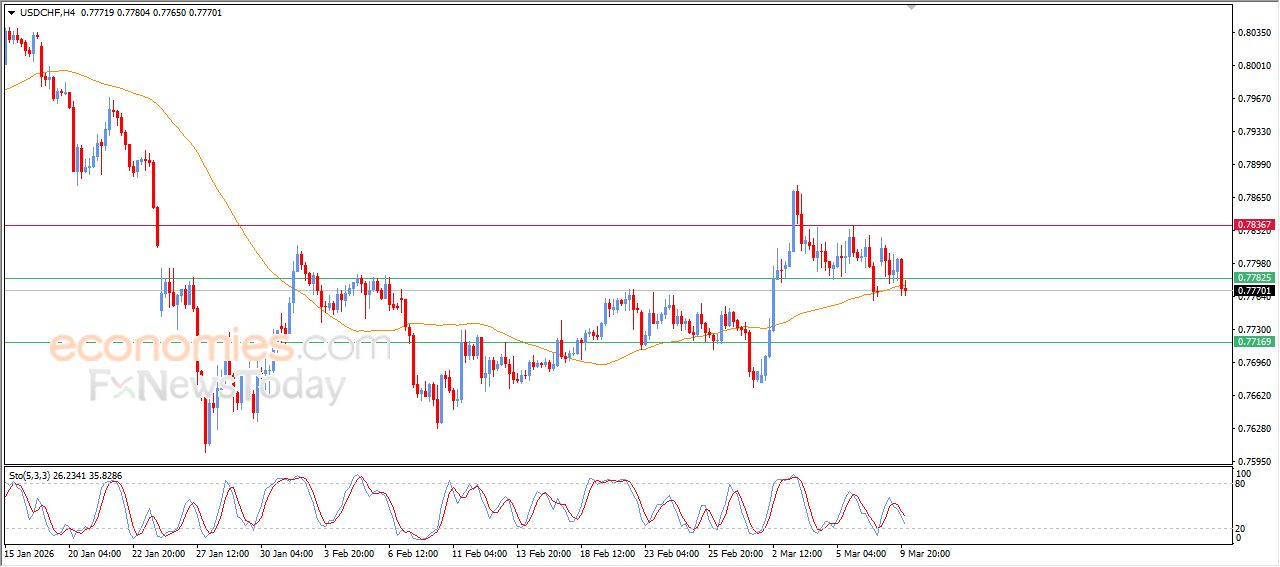The height and width of the screenshot is (567, 1280).
Task: Click the triangle arrow before USDCHF,H4
Action: pos(11,12)
